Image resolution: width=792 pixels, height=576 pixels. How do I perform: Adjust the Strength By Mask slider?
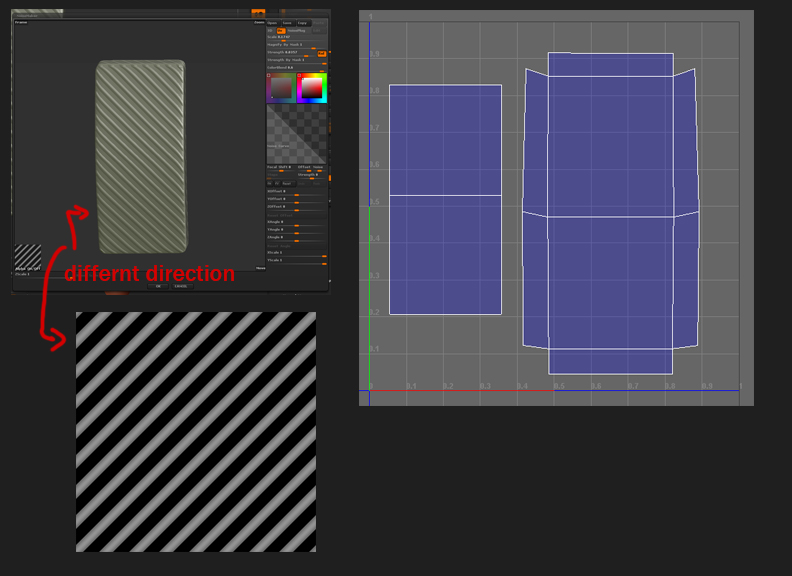click(x=296, y=61)
